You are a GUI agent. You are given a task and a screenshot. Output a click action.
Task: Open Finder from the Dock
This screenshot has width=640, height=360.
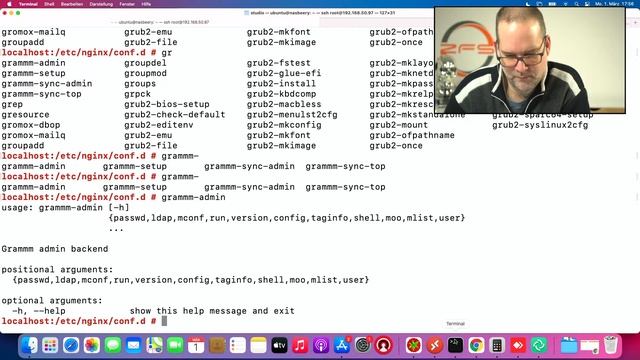(x=29, y=345)
